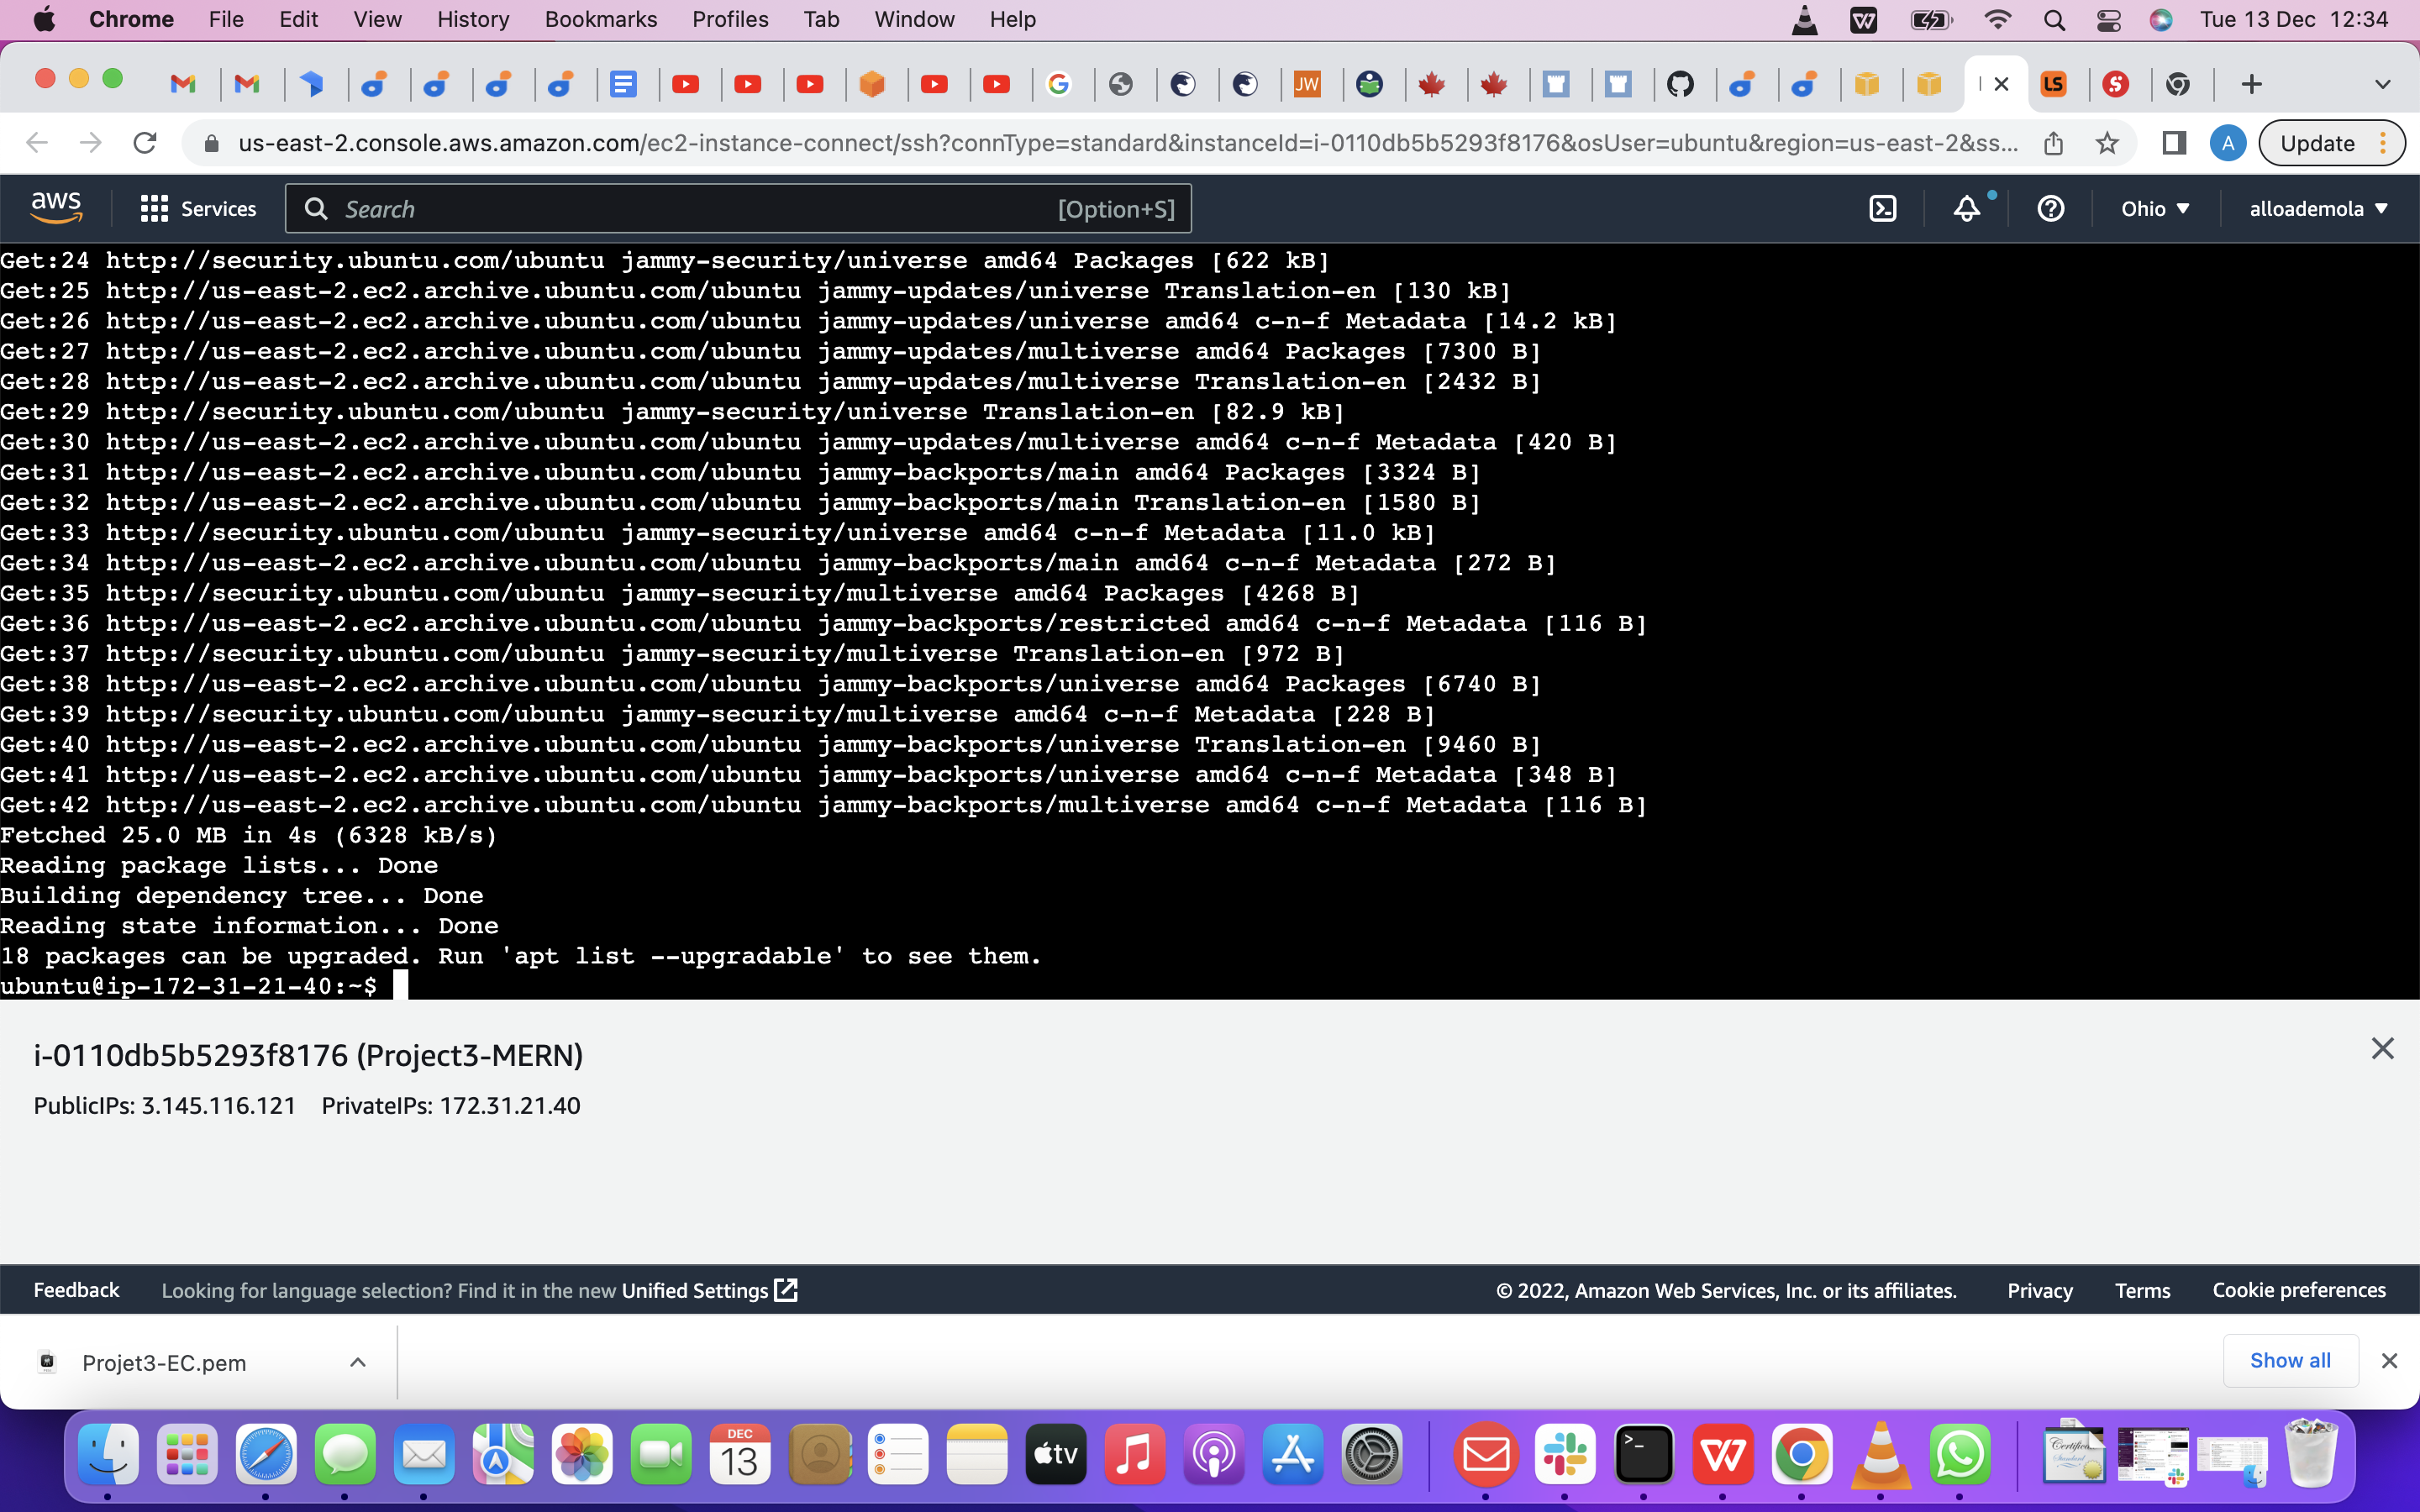Open WhatsApp from the Dock
Image resolution: width=2420 pixels, height=1512 pixels.
(1959, 1455)
